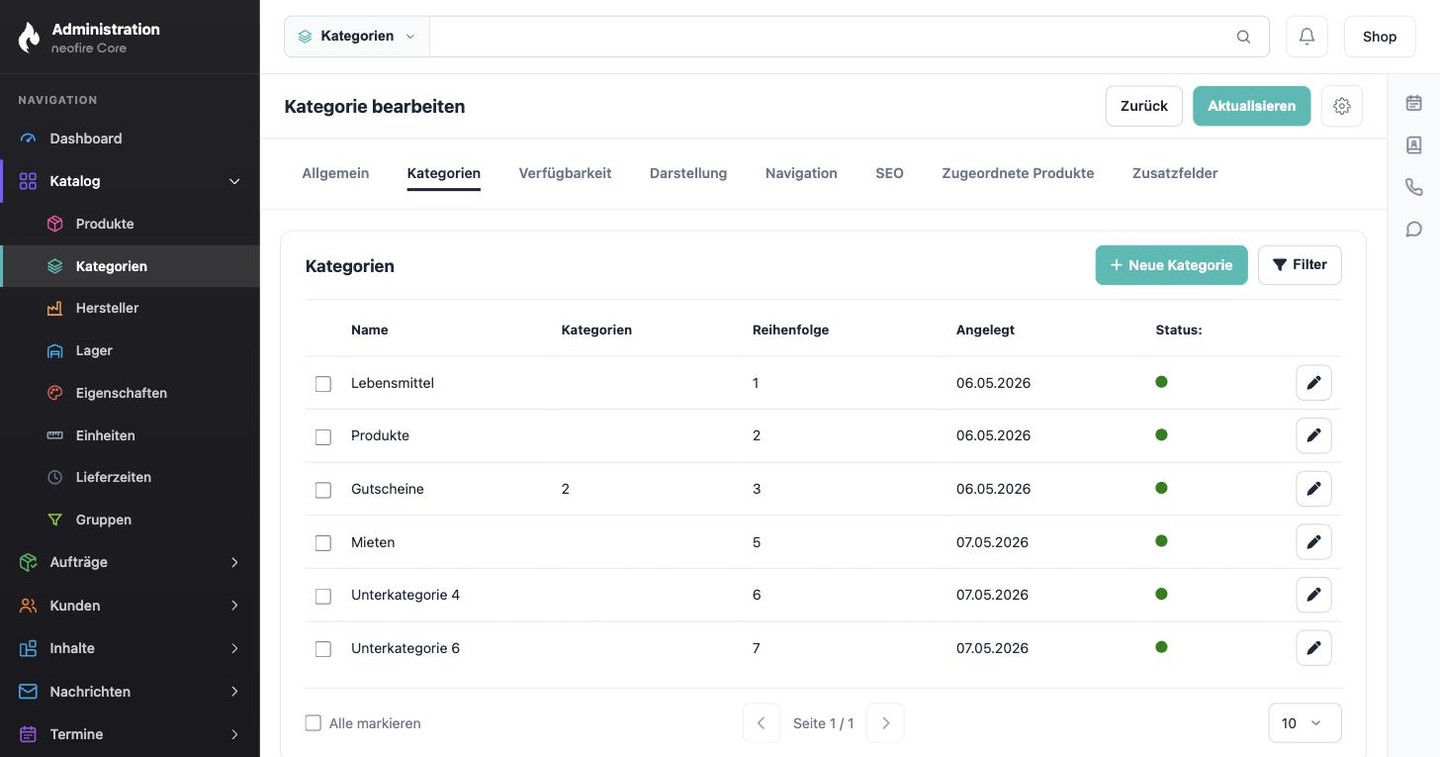Open the chat bubble icon in right sidebar
This screenshot has height=757, width=1440.
coord(1413,229)
